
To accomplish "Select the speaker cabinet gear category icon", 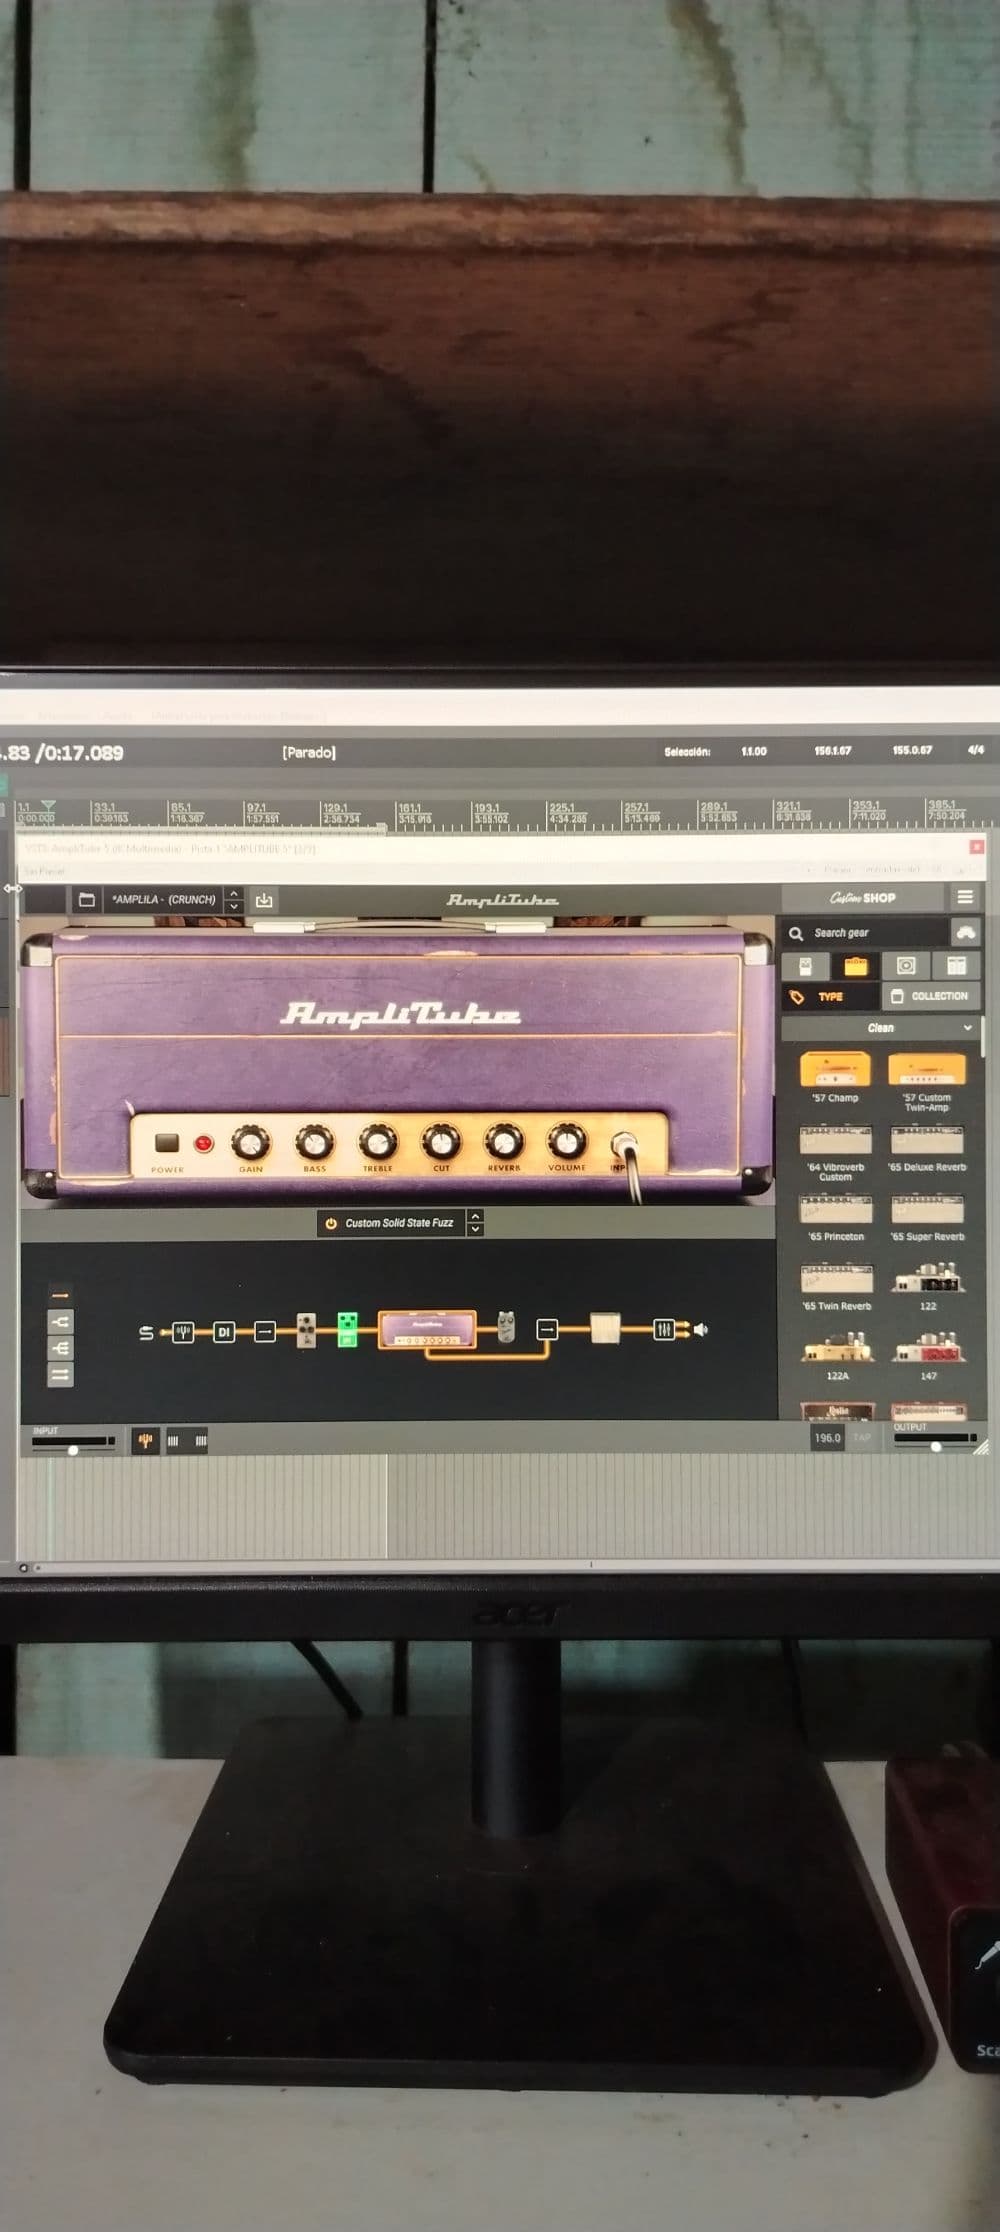I will click(906, 965).
